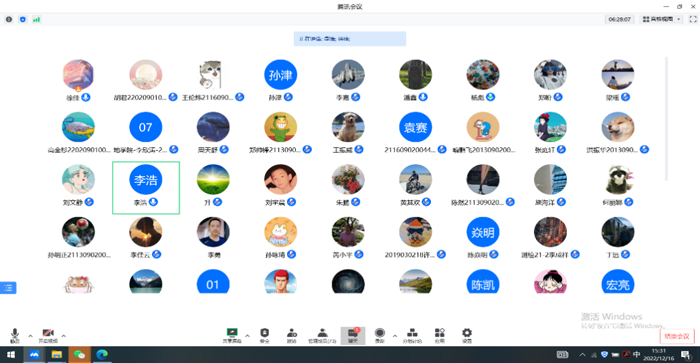Select the 孙津 participant avatar

(280, 75)
